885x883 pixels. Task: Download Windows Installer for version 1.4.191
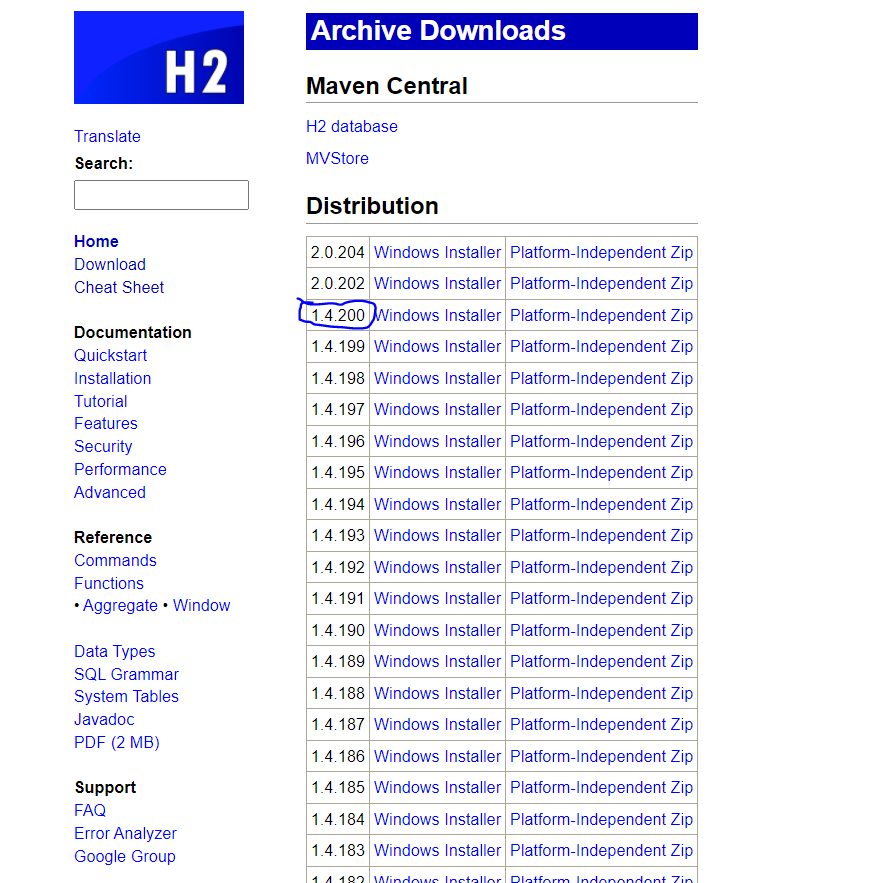437,598
